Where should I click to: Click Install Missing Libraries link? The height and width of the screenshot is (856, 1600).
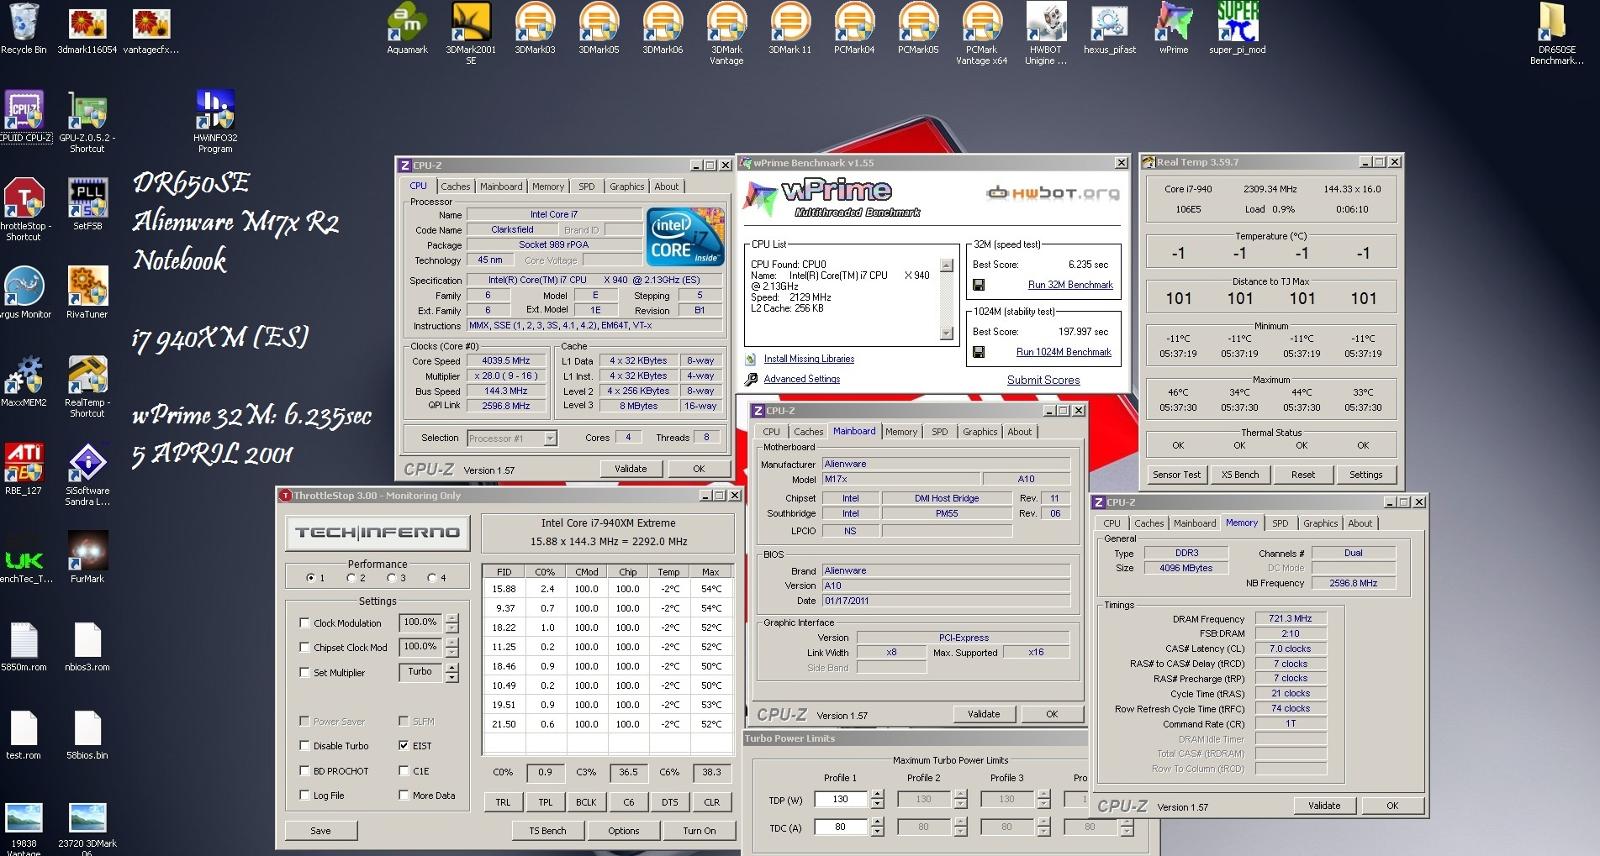pos(809,359)
